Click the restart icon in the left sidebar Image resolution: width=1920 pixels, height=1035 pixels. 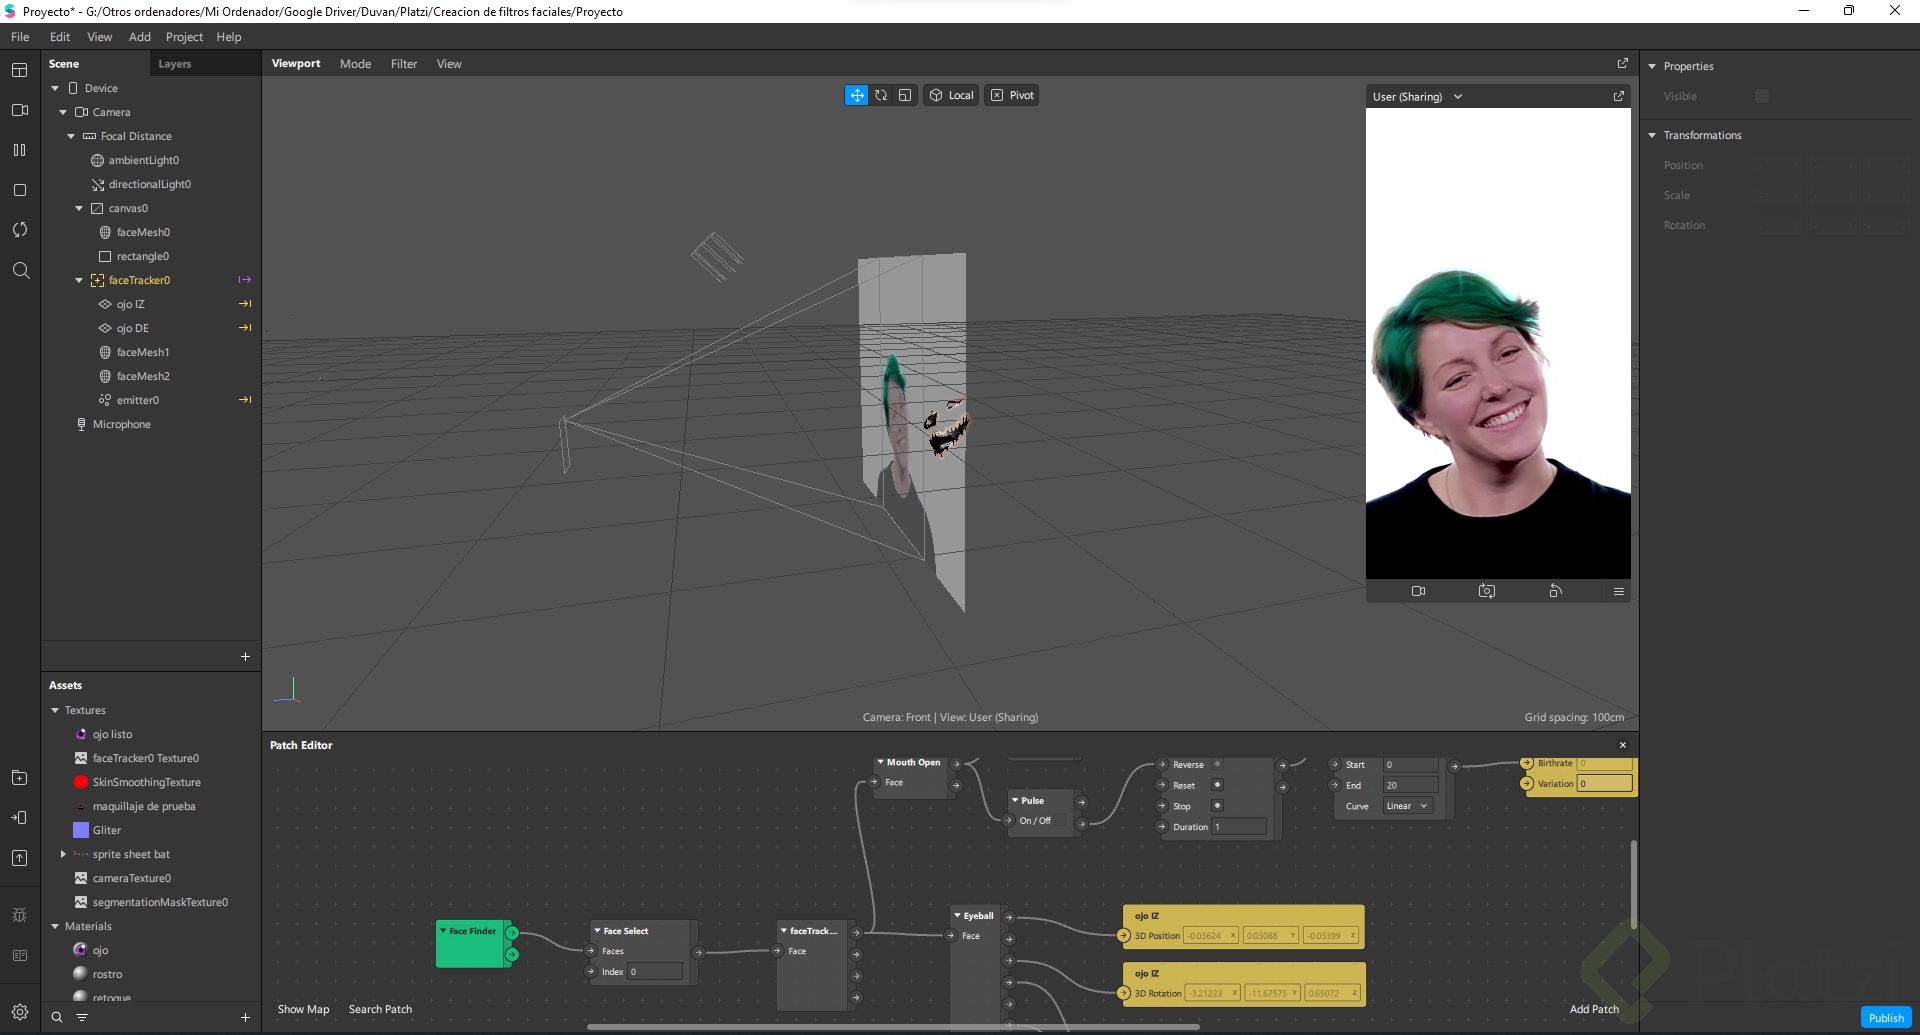(x=19, y=230)
